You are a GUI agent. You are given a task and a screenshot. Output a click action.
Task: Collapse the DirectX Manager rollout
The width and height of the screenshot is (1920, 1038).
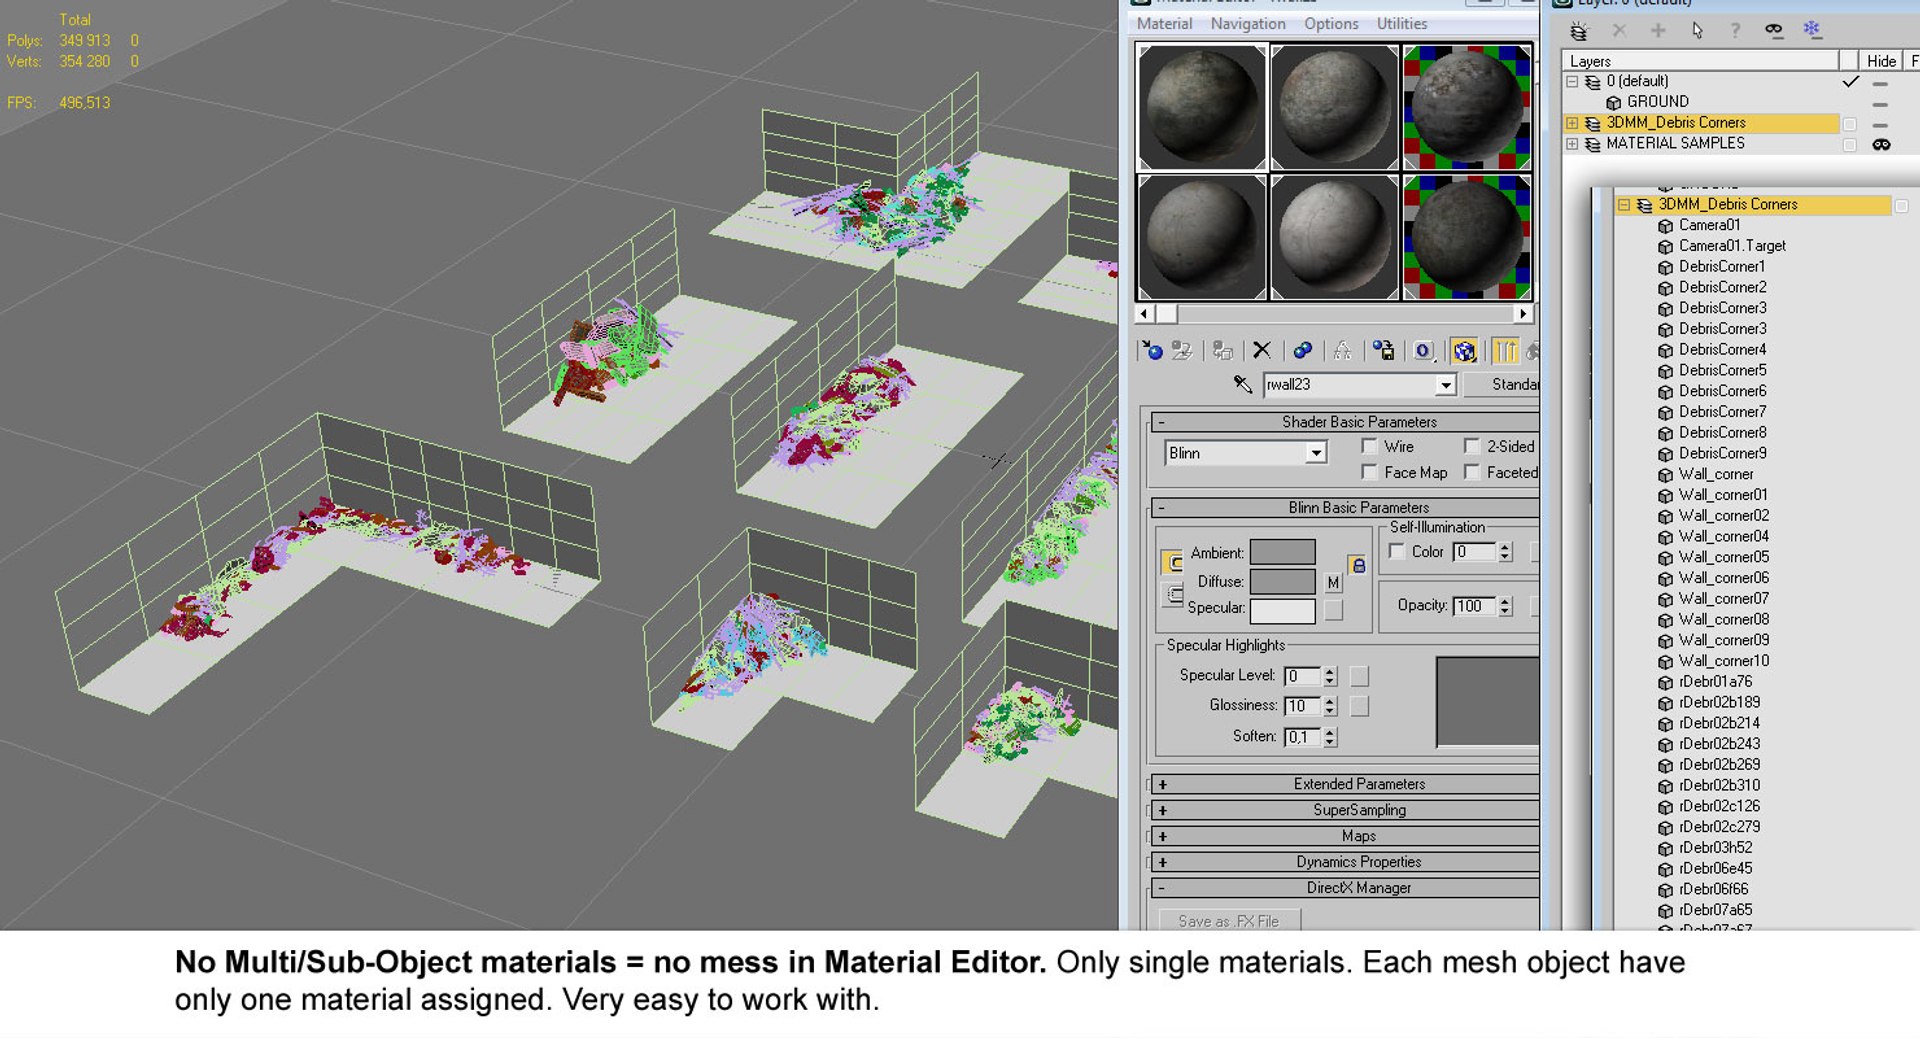1344,888
